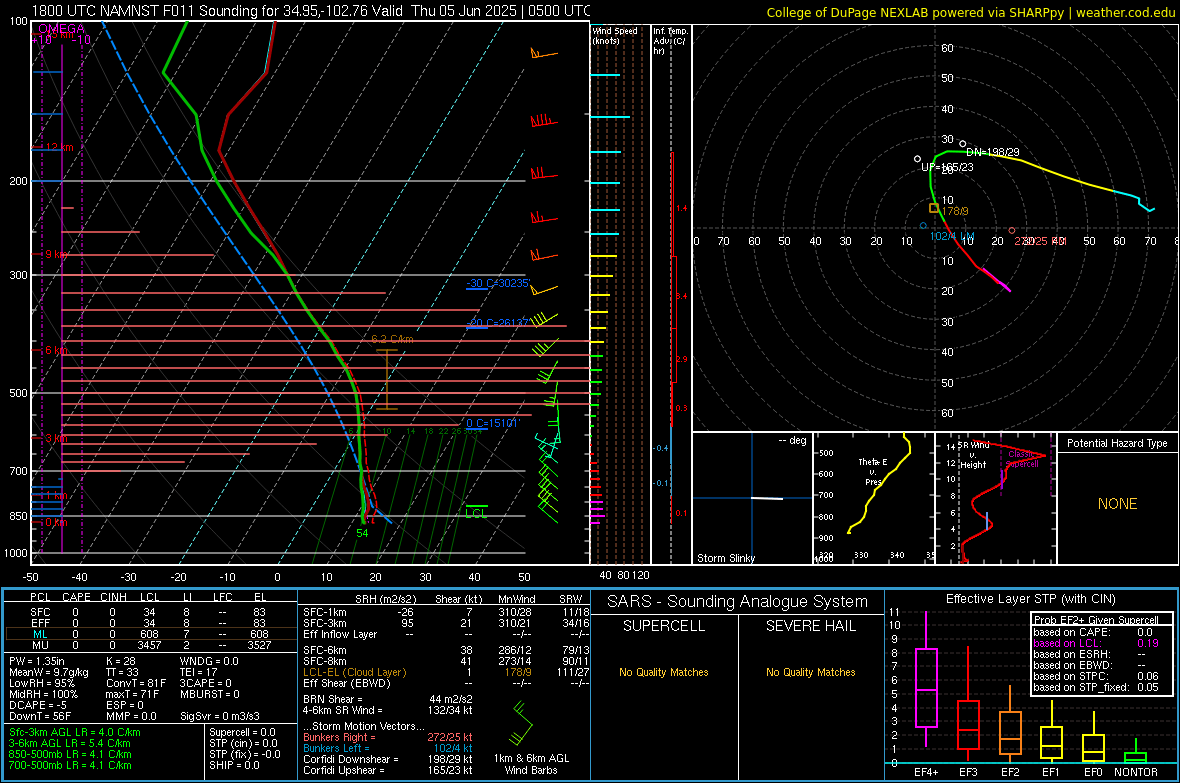Click the SARS - Sounding Analogue System header
The image size is (1180, 783).
(x=738, y=602)
